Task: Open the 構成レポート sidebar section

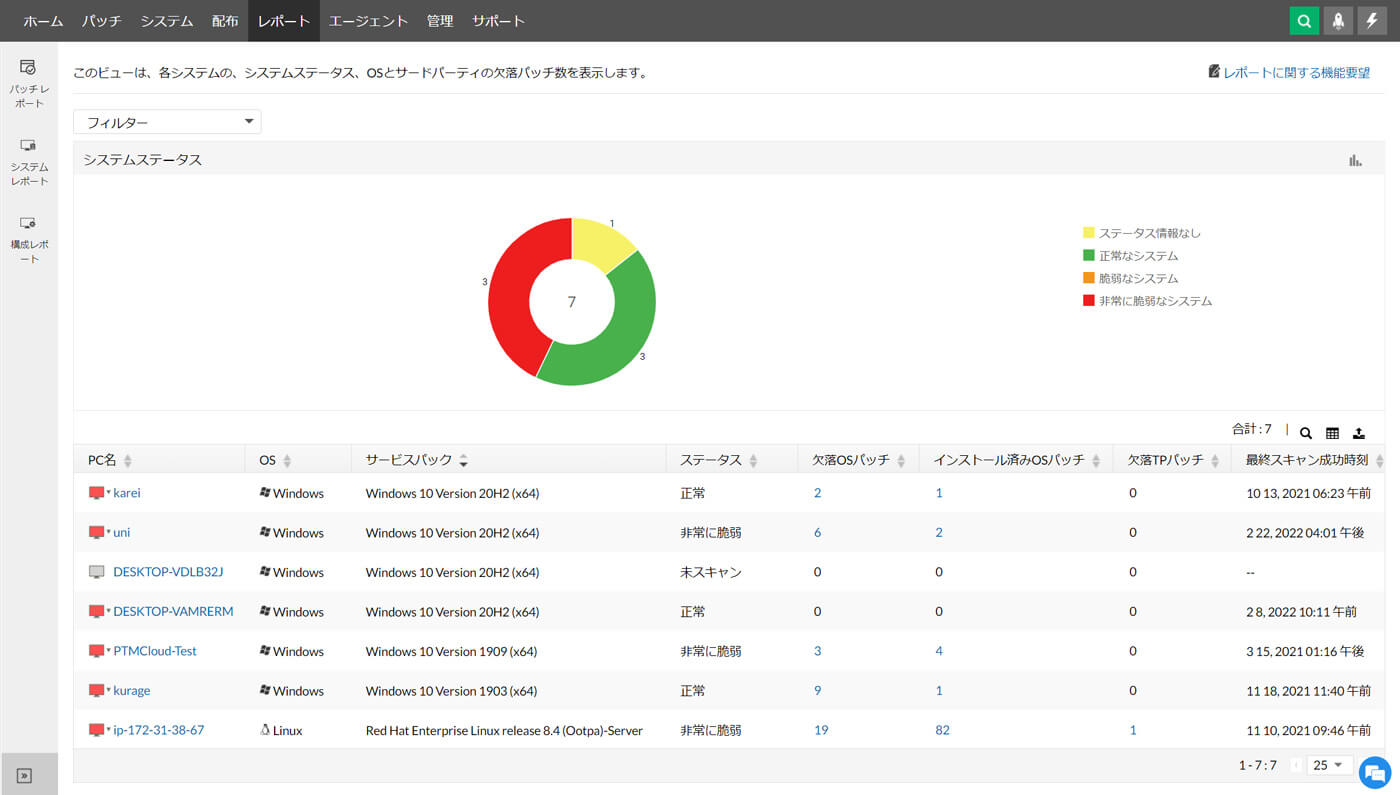Action: coord(28,240)
